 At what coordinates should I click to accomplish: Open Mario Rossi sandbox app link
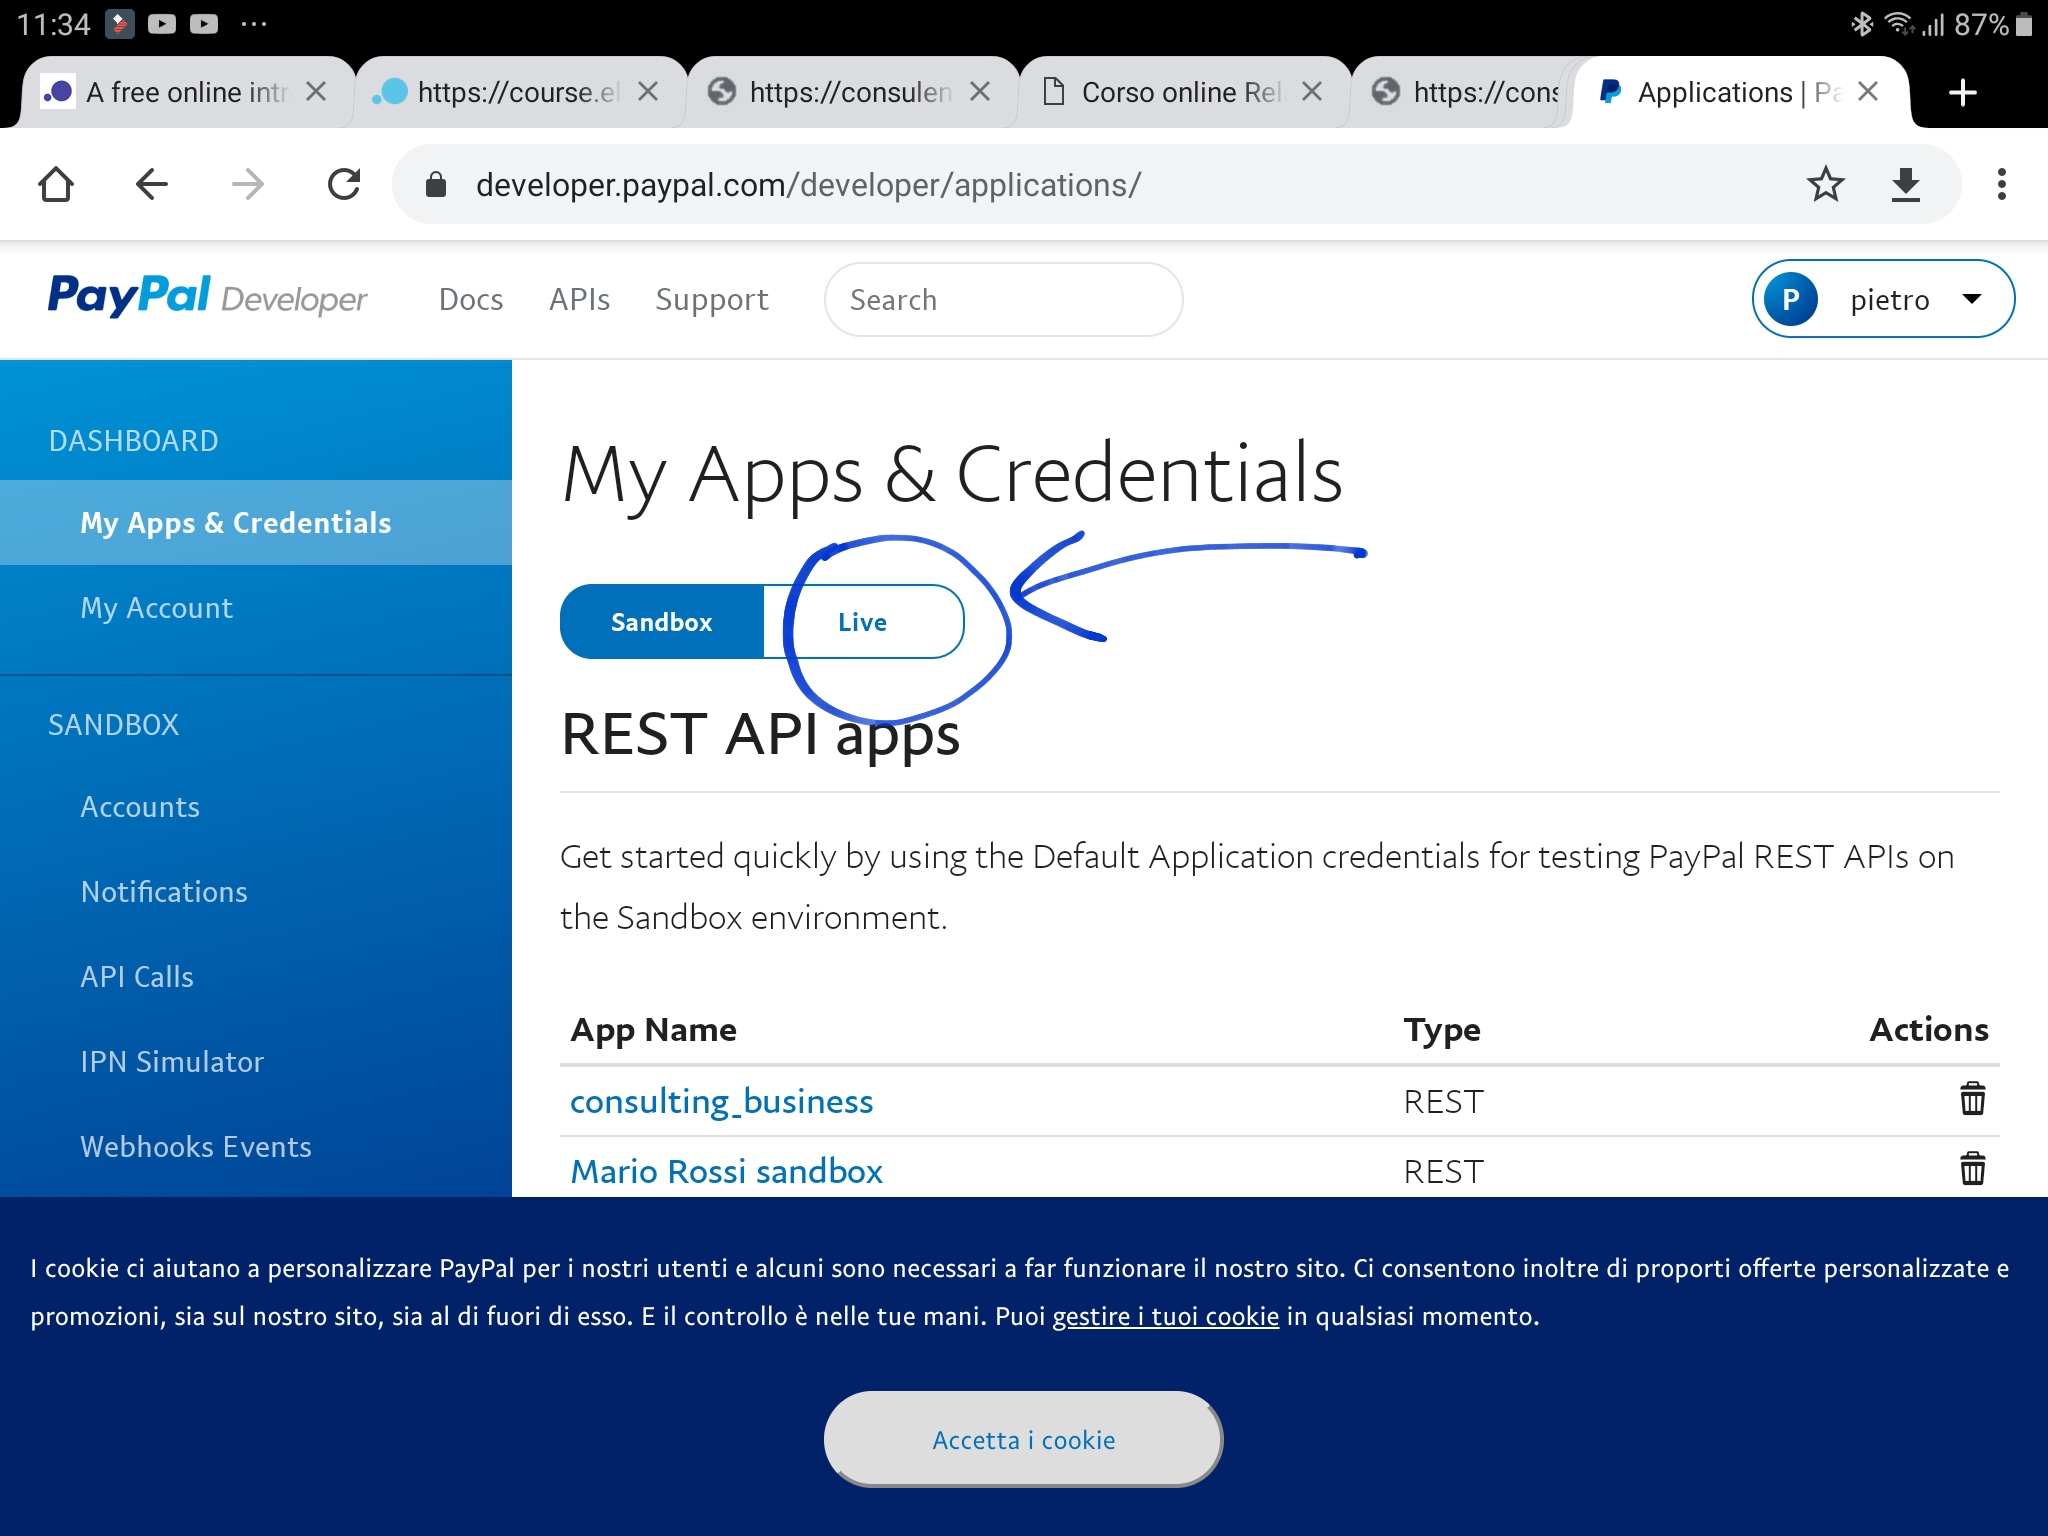click(x=726, y=1171)
